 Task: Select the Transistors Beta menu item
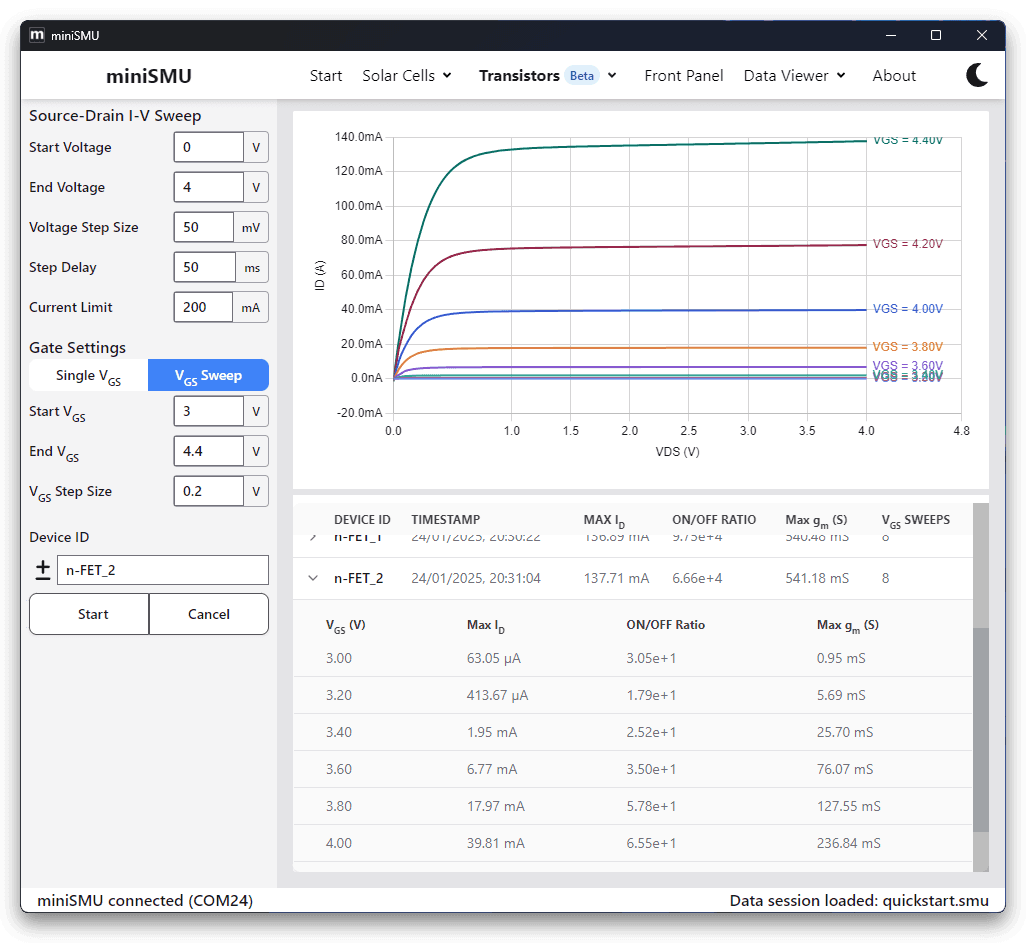tap(539, 76)
